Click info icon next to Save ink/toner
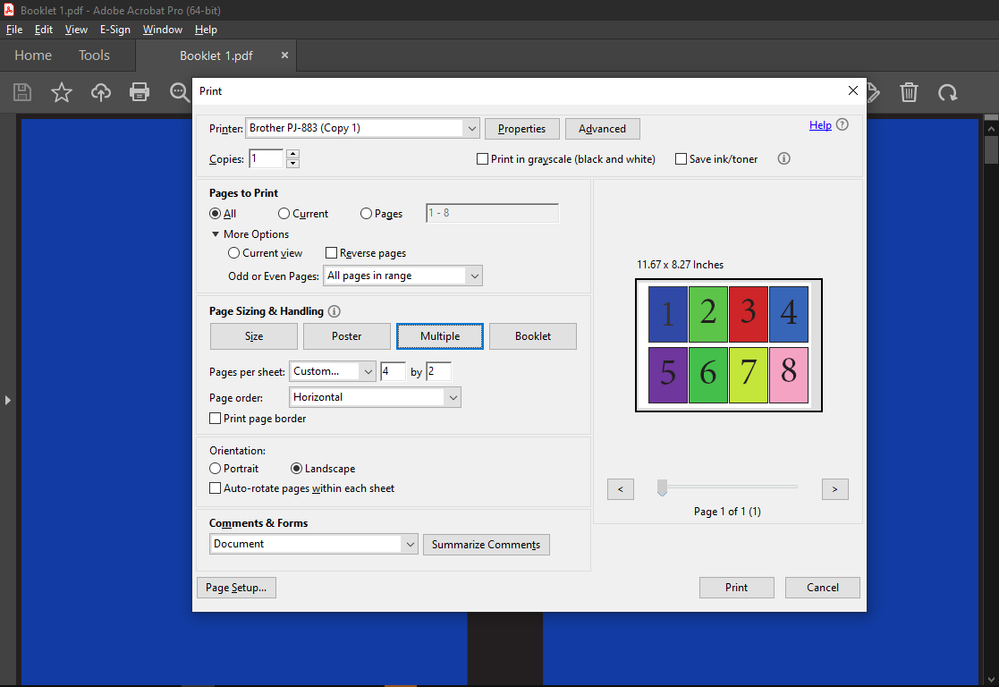The height and width of the screenshot is (687, 999). click(784, 159)
